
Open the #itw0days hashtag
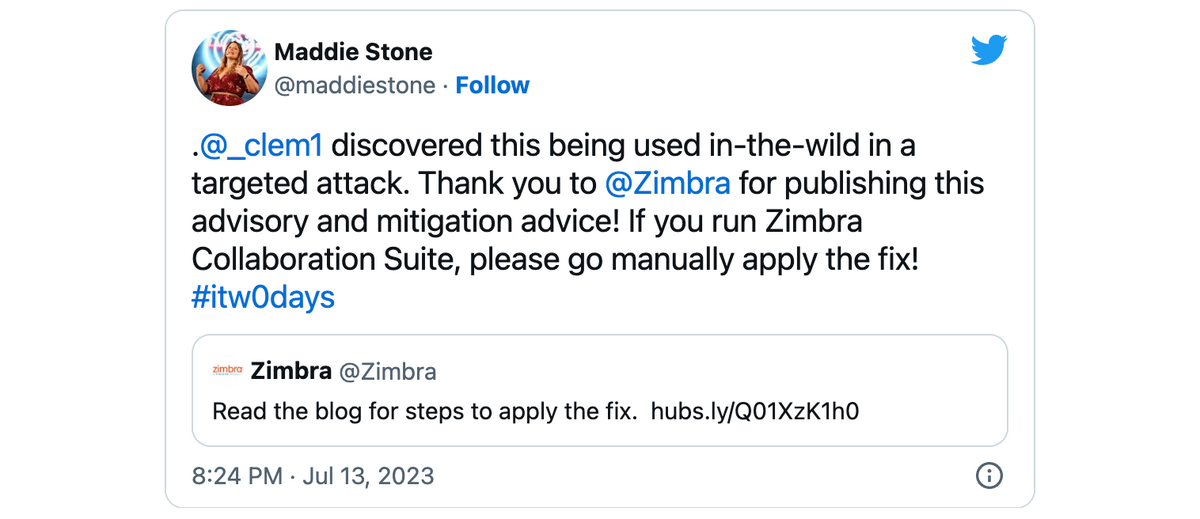click(x=263, y=297)
